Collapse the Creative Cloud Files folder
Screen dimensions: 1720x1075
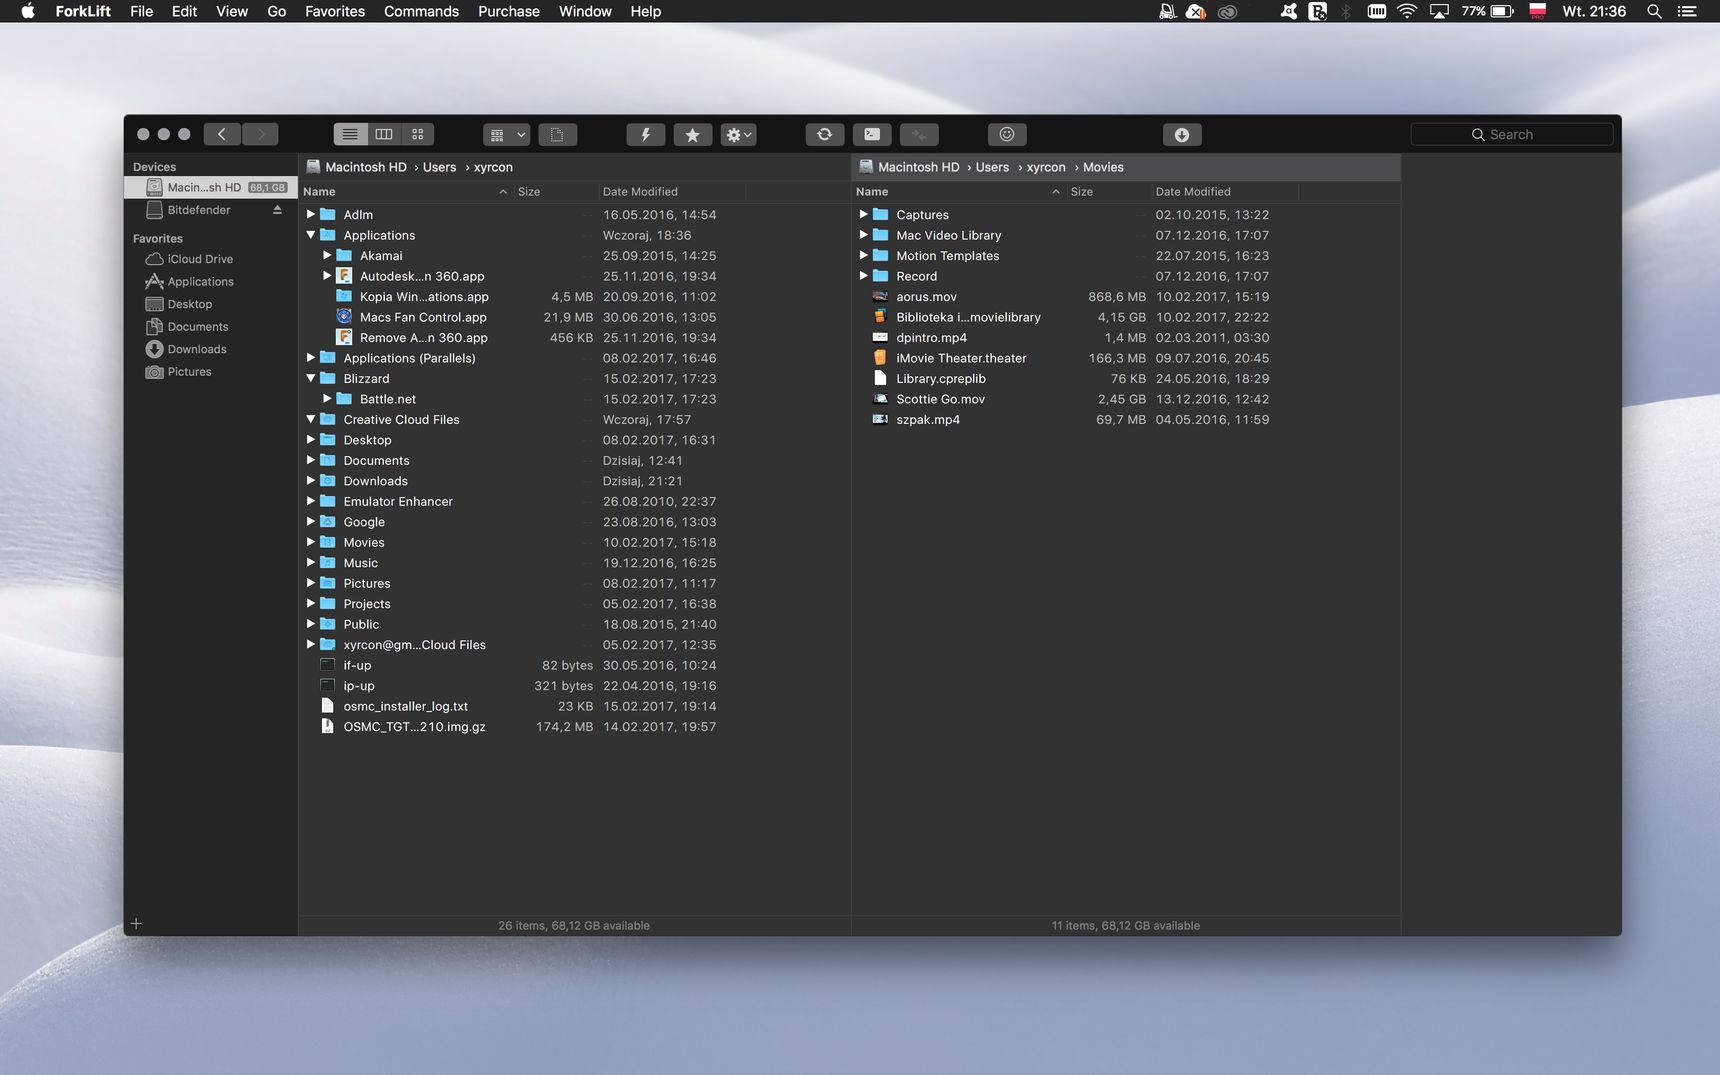pyautogui.click(x=310, y=419)
